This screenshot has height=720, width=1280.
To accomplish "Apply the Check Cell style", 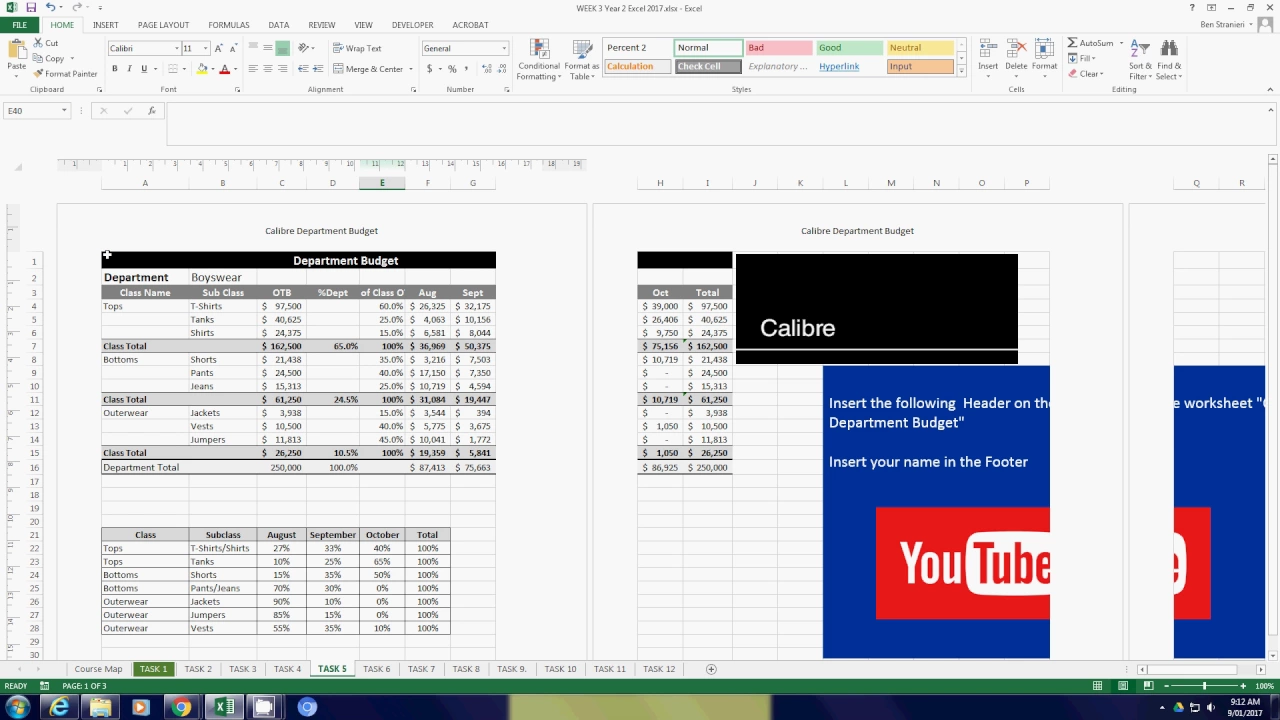I will coord(708,67).
